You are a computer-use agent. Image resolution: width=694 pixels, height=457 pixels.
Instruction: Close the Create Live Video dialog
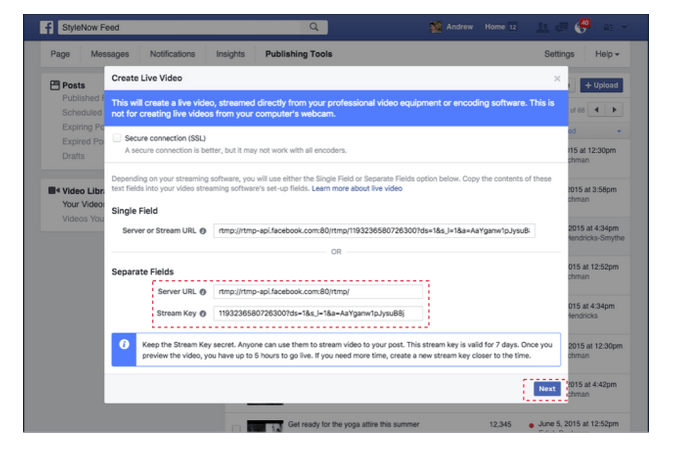coord(557,78)
